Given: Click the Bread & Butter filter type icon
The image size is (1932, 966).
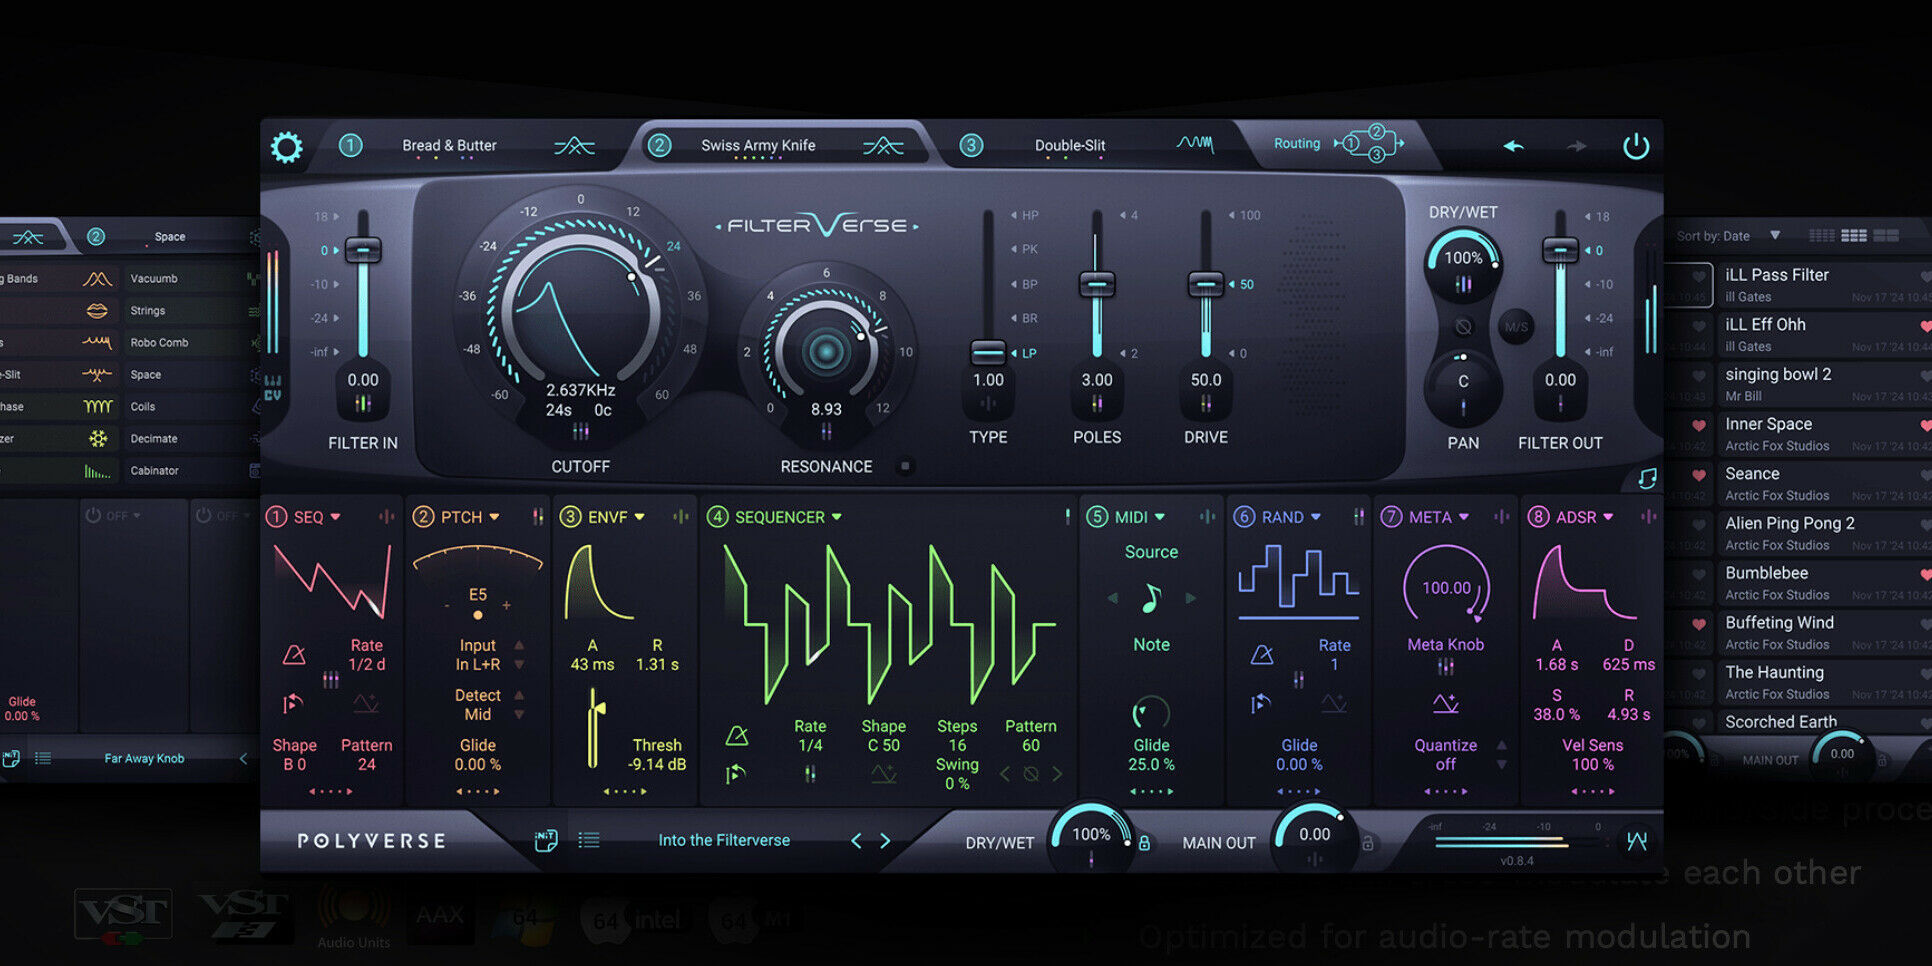Looking at the screenshot, I should coord(574,146).
